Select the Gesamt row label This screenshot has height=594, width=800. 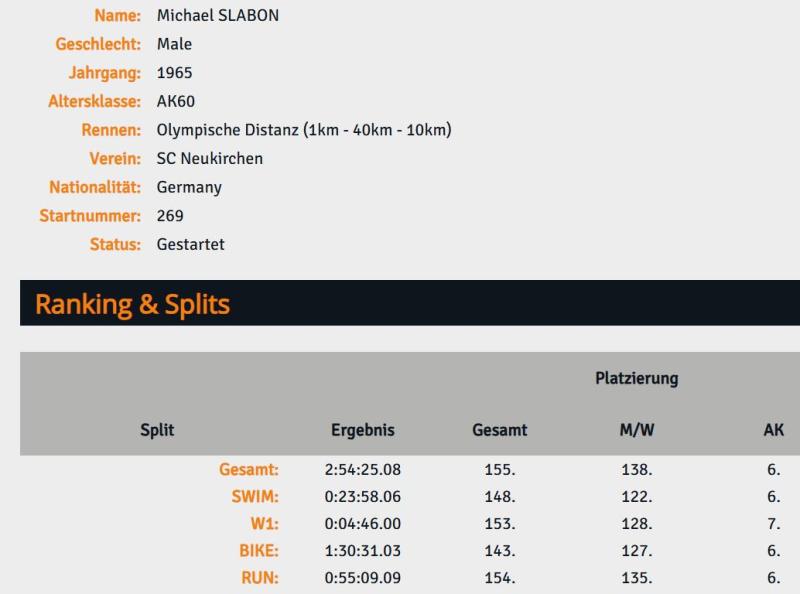point(249,469)
